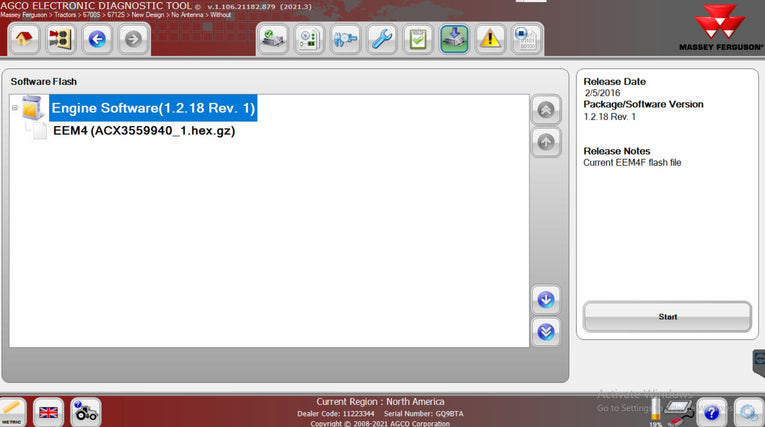Screen dimensions: 765x427
Task: Open the green checklist icon
Action: (x=418, y=39)
